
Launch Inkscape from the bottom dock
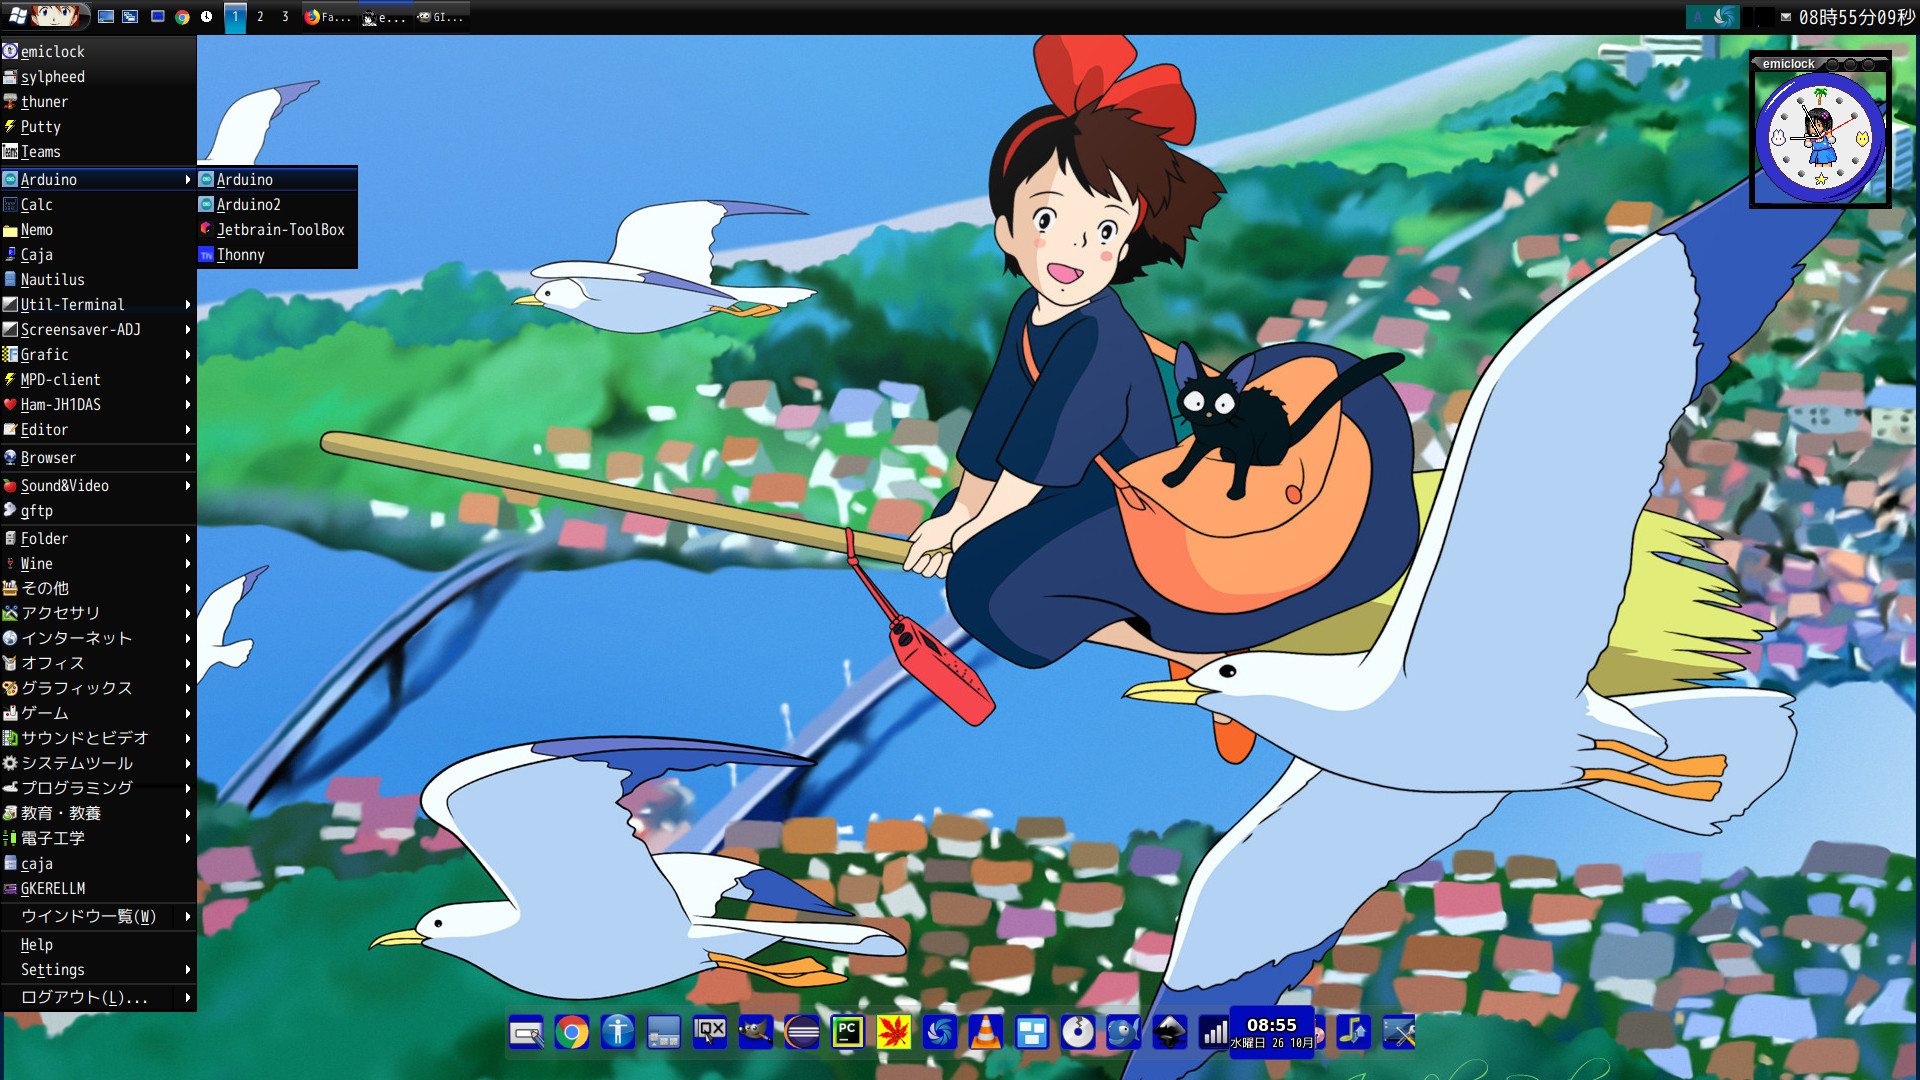point(1169,1032)
